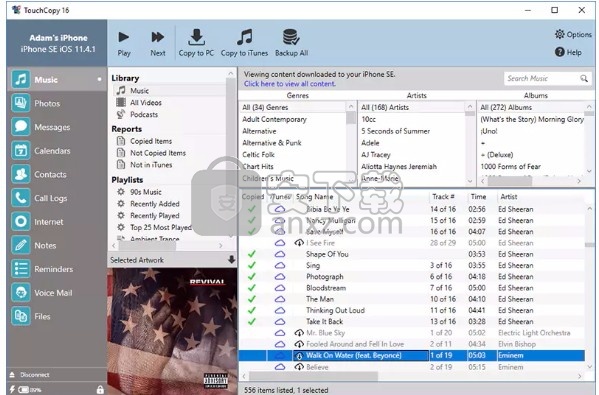This screenshot has height=395, width=599.
Task: Select album 1000 Forms of Fear
Action: tap(510, 167)
